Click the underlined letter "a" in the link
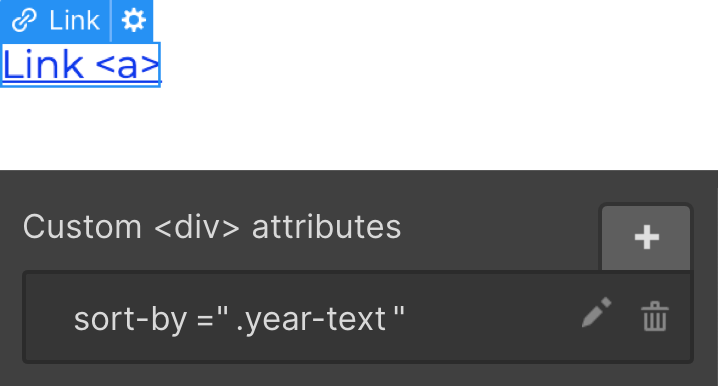718x386 pixels. pyautogui.click(x=127, y=67)
